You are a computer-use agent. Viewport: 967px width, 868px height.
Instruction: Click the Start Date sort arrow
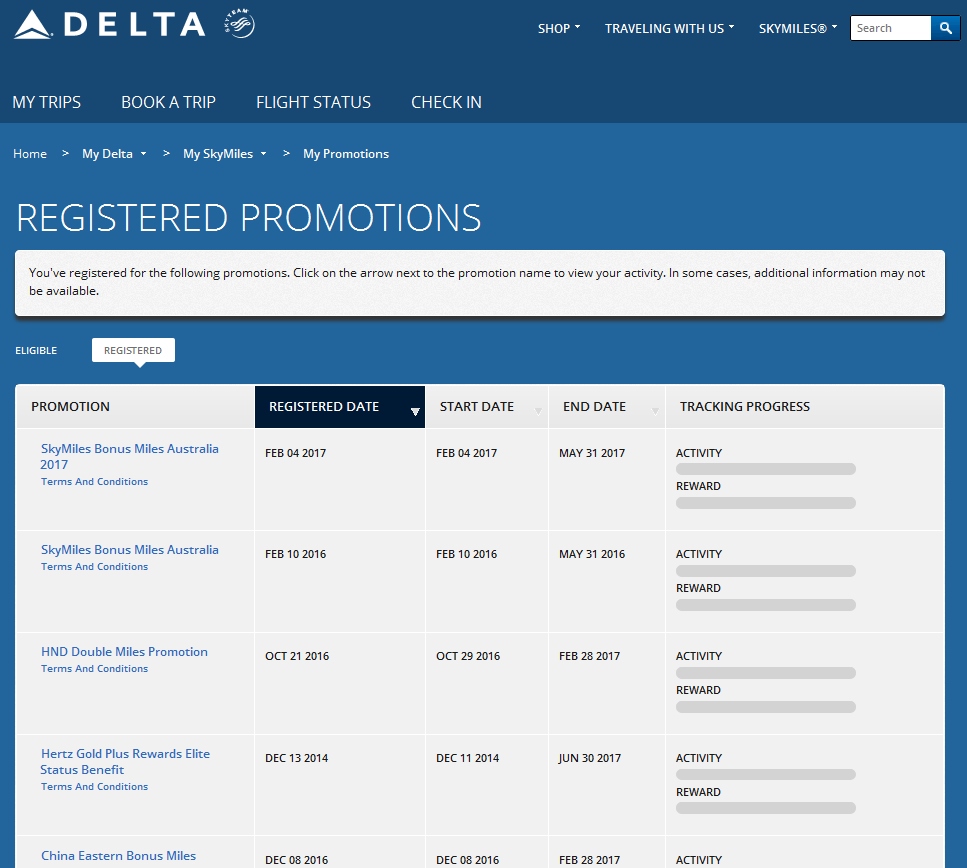pos(538,411)
